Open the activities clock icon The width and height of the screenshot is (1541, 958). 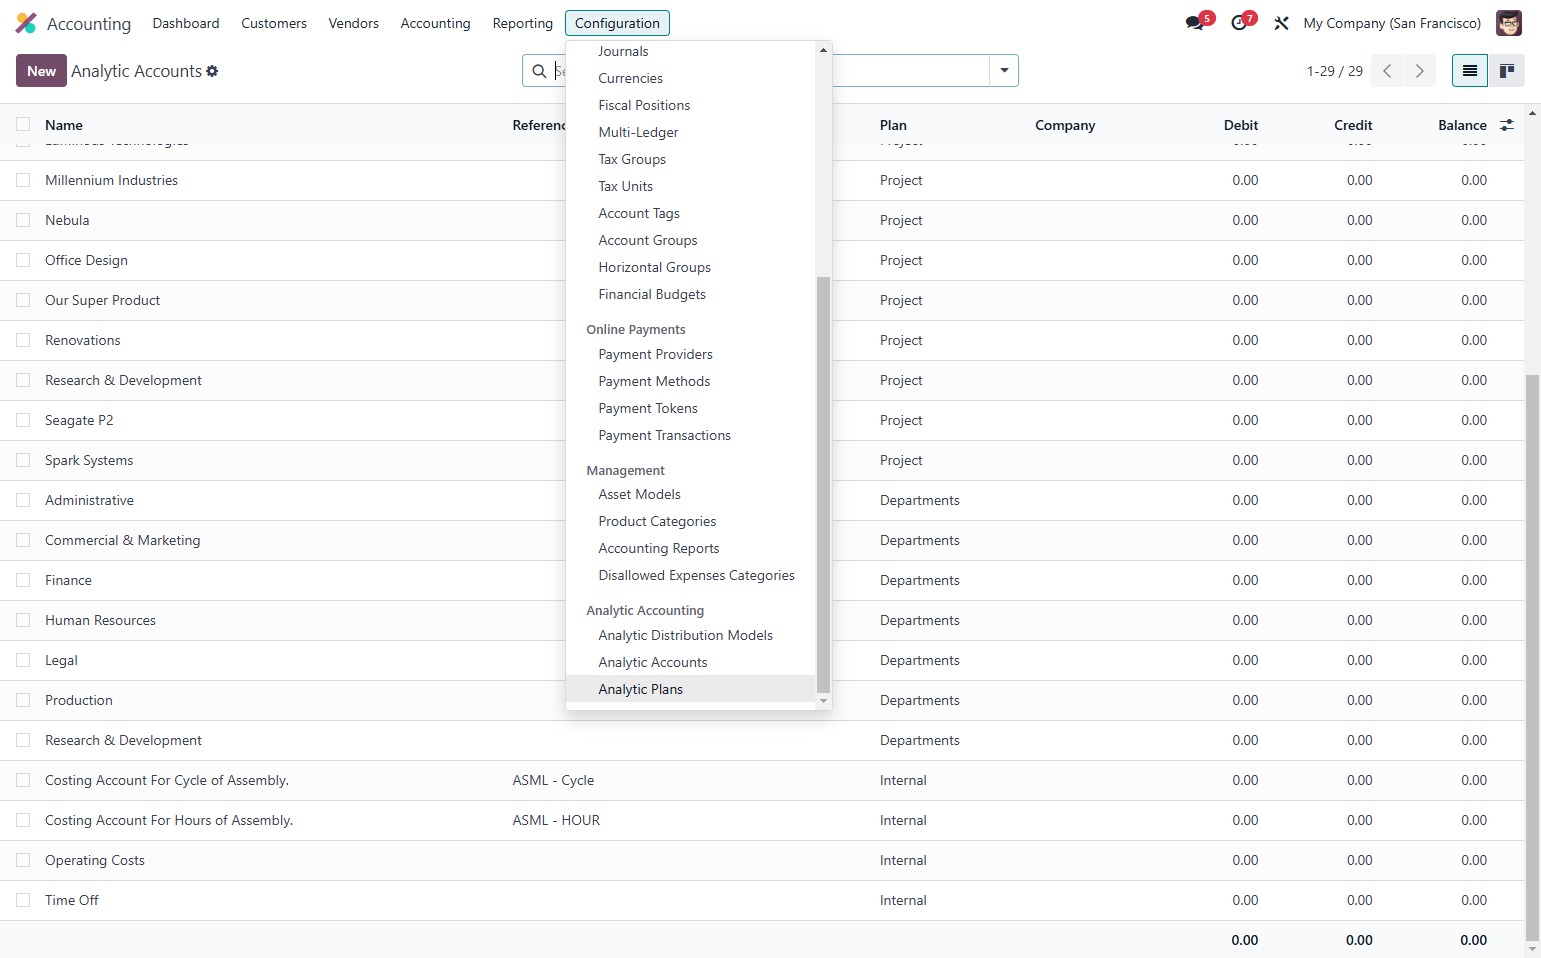pyautogui.click(x=1239, y=23)
